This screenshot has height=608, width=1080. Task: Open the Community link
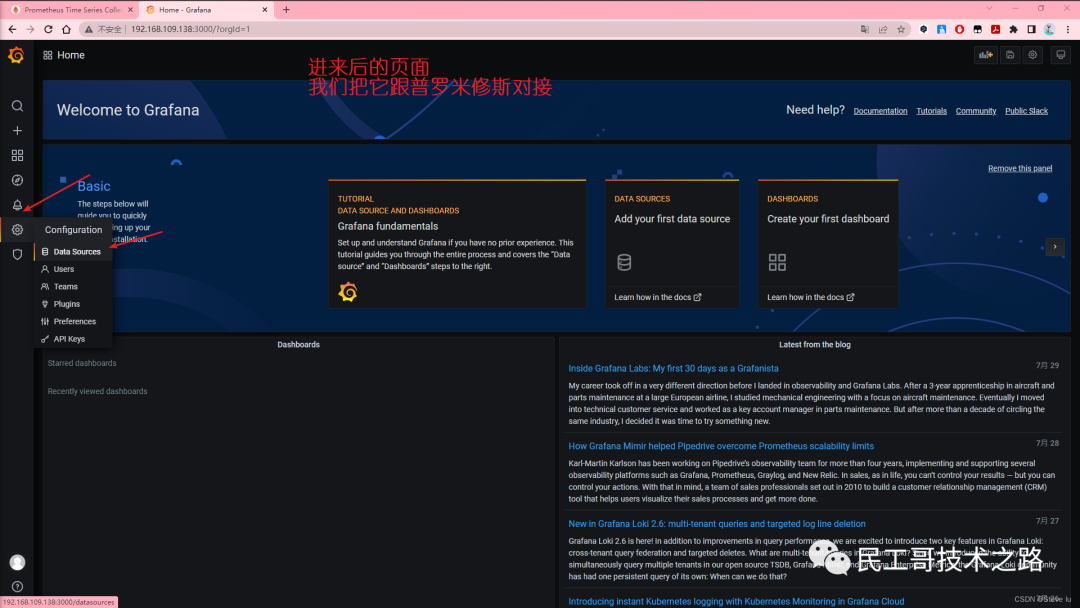[x=976, y=111]
